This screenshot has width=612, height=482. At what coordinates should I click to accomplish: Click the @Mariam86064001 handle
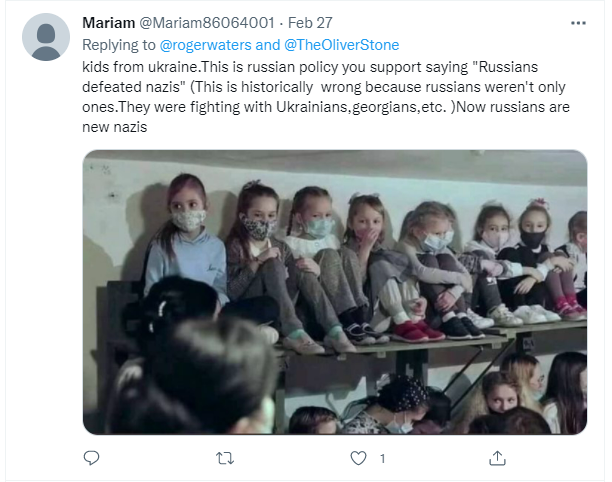point(207,23)
